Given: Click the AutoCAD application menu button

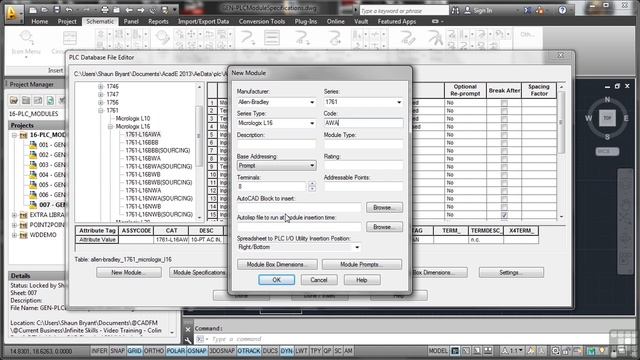Looking at the screenshot, I should (x=13, y=14).
